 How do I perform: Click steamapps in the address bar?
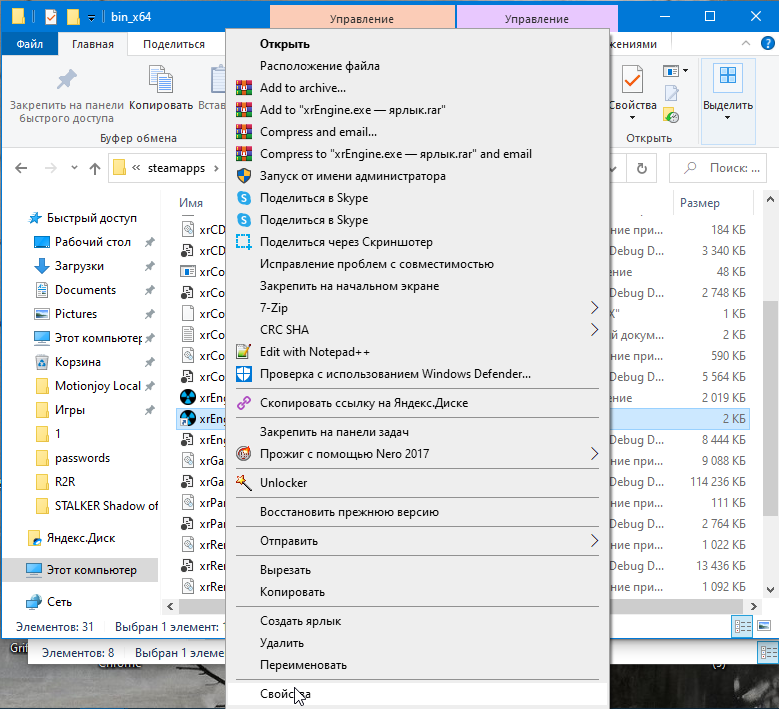[x=176, y=168]
